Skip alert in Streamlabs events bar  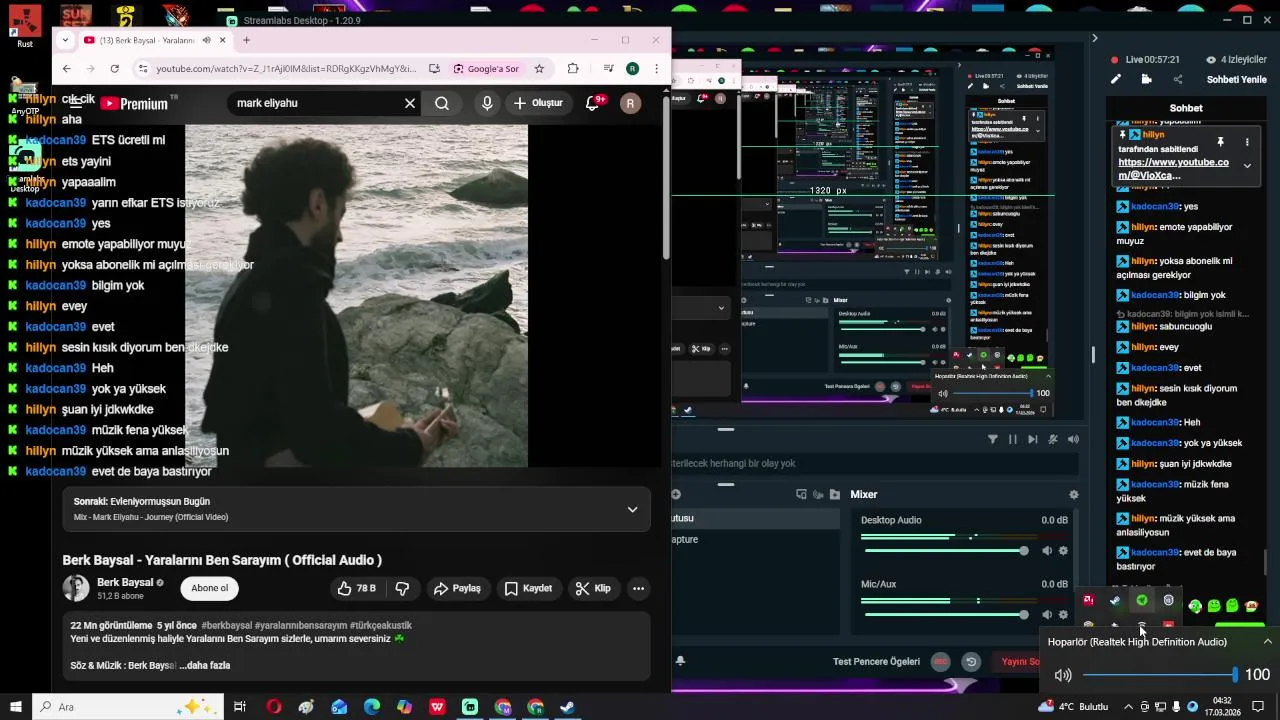pos(1033,439)
